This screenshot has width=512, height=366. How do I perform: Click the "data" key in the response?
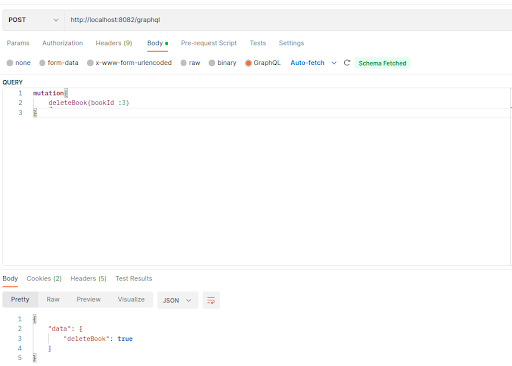coord(60,329)
